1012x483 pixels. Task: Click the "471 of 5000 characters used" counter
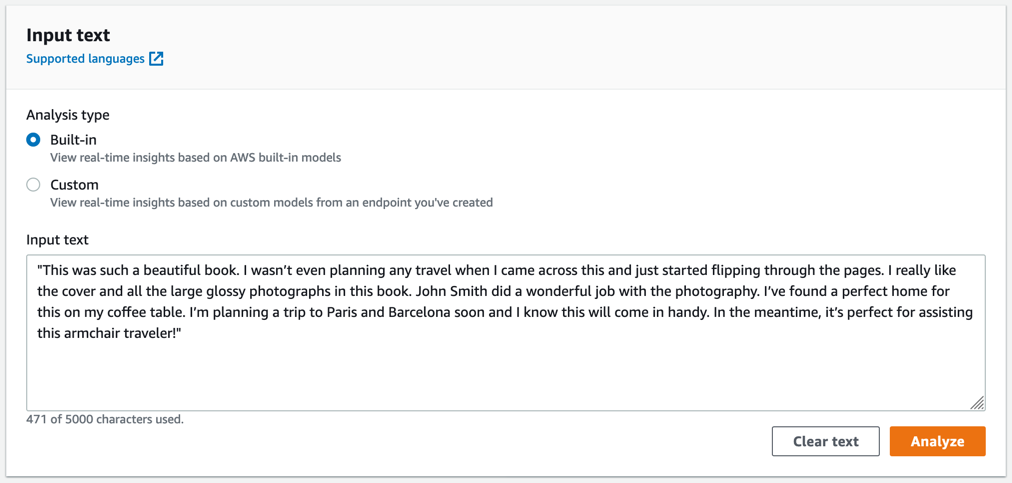point(105,420)
